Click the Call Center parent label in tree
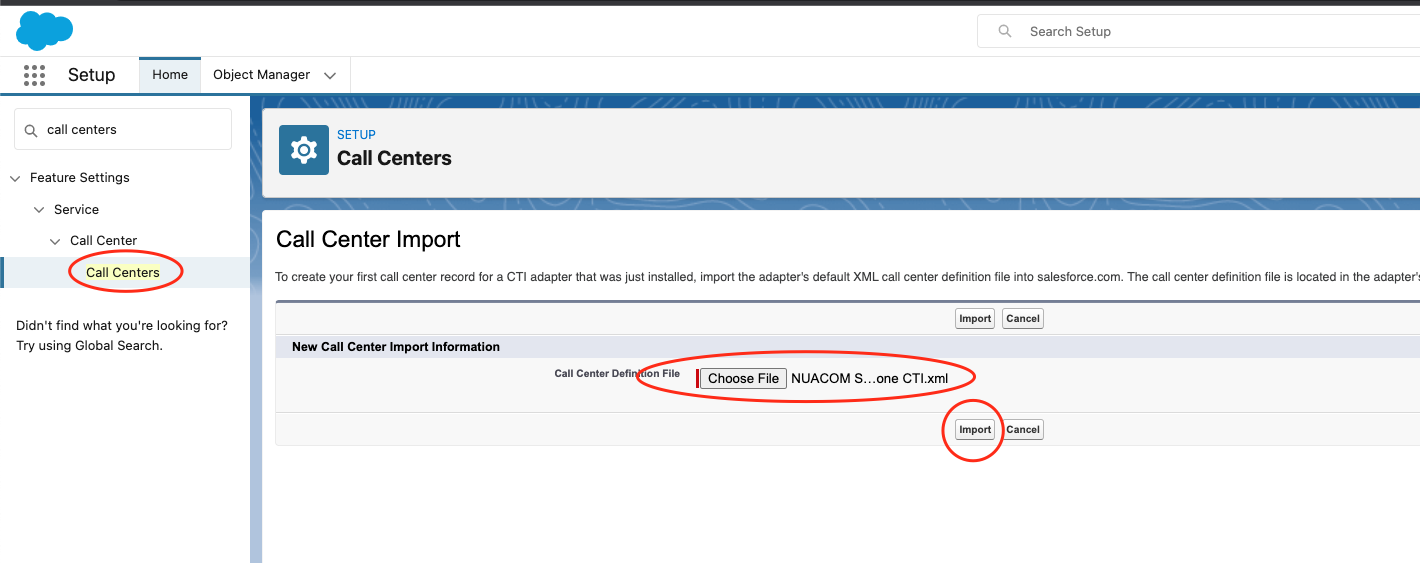Viewport: 1420px width, 563px height. 103,241
